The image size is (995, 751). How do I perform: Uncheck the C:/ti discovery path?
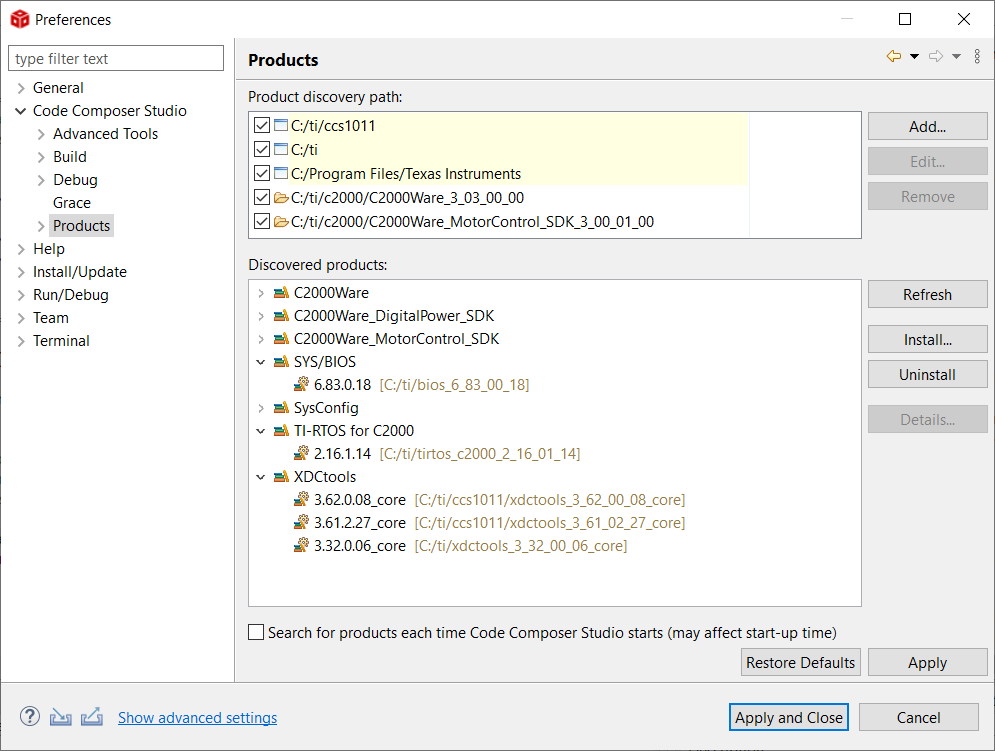pos(261,149)
